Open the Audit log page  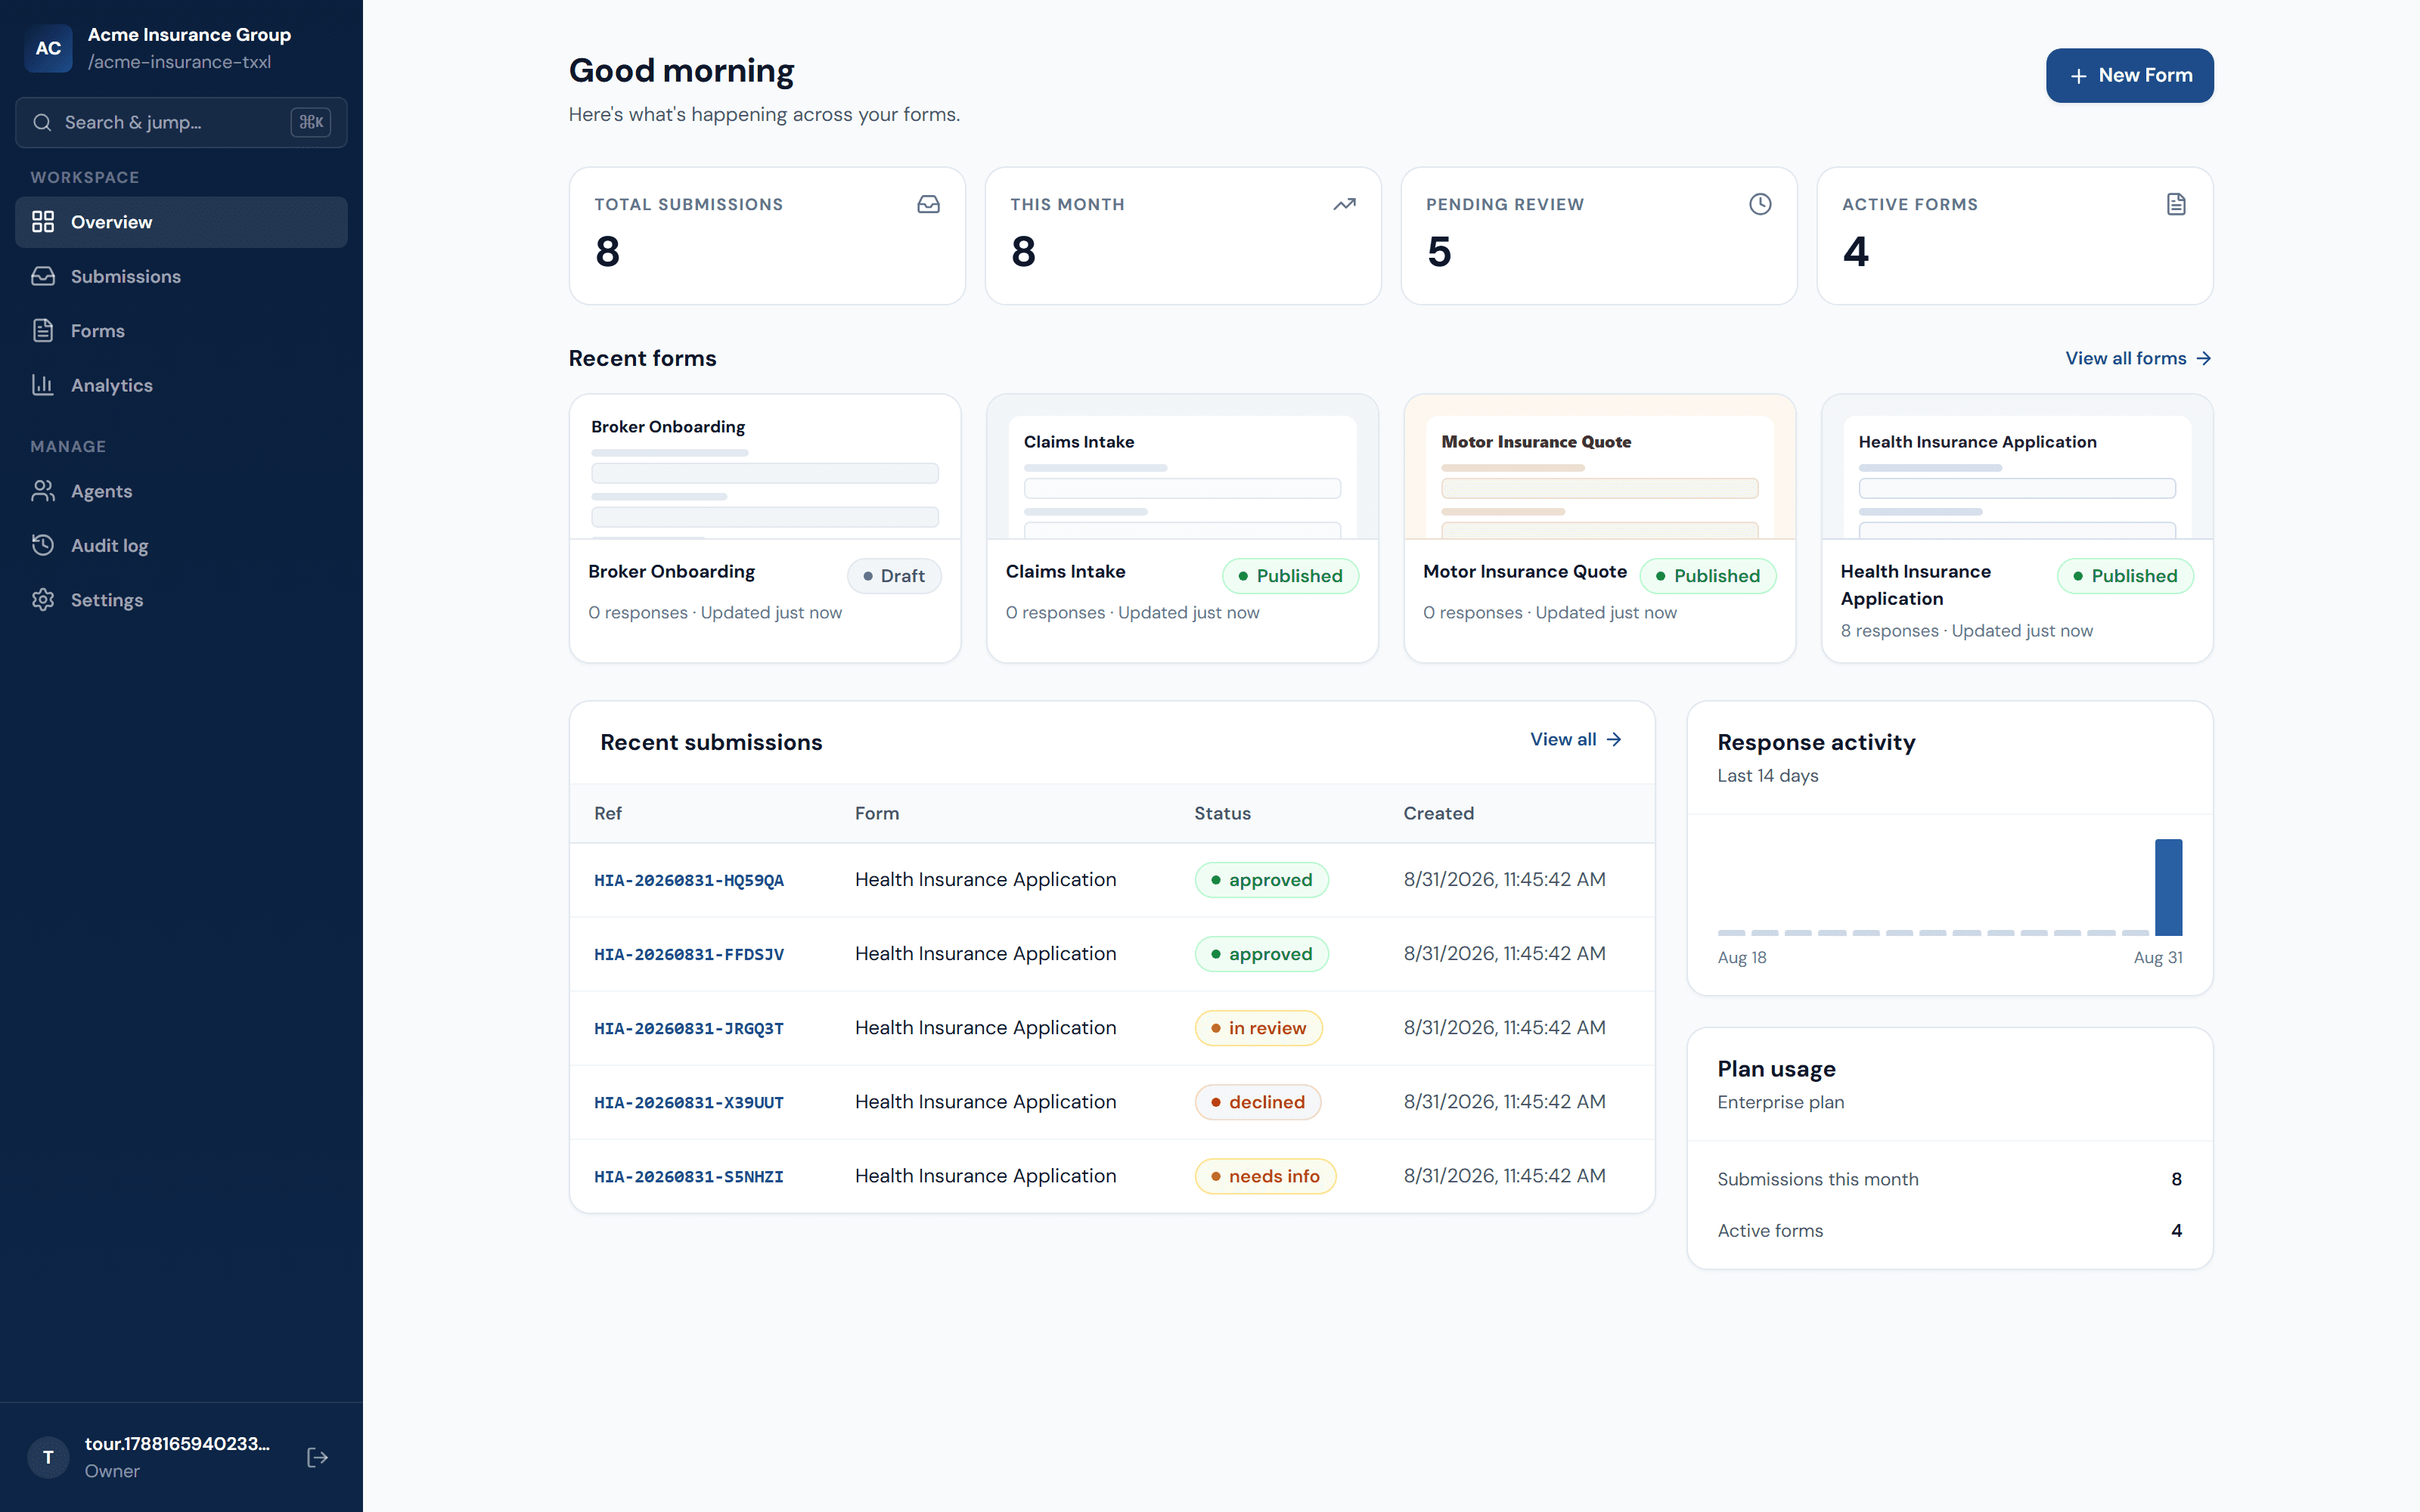181,545
